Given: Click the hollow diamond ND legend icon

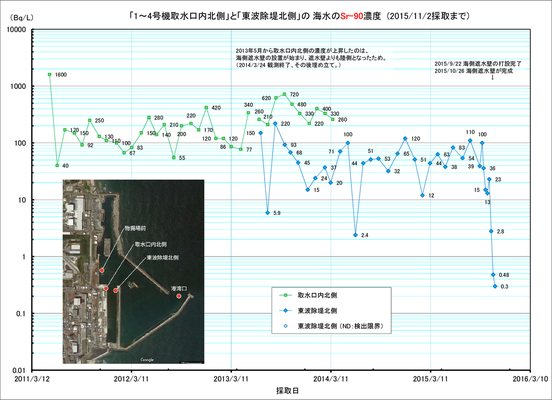Looking at the screenshot, I should (x=286, y=326).
